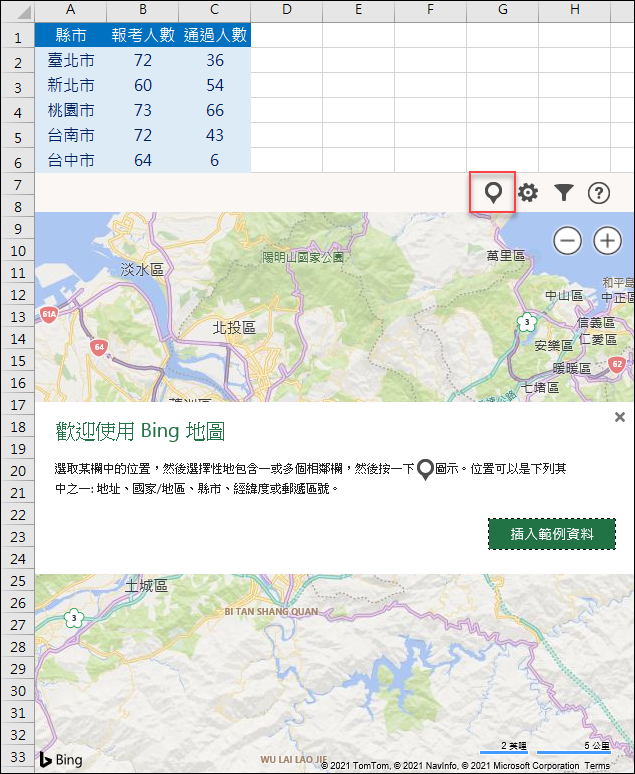Open the Bing Maps help icon
Image resolution: width=635 pixels, height=774 pixels.
point(598,193)
